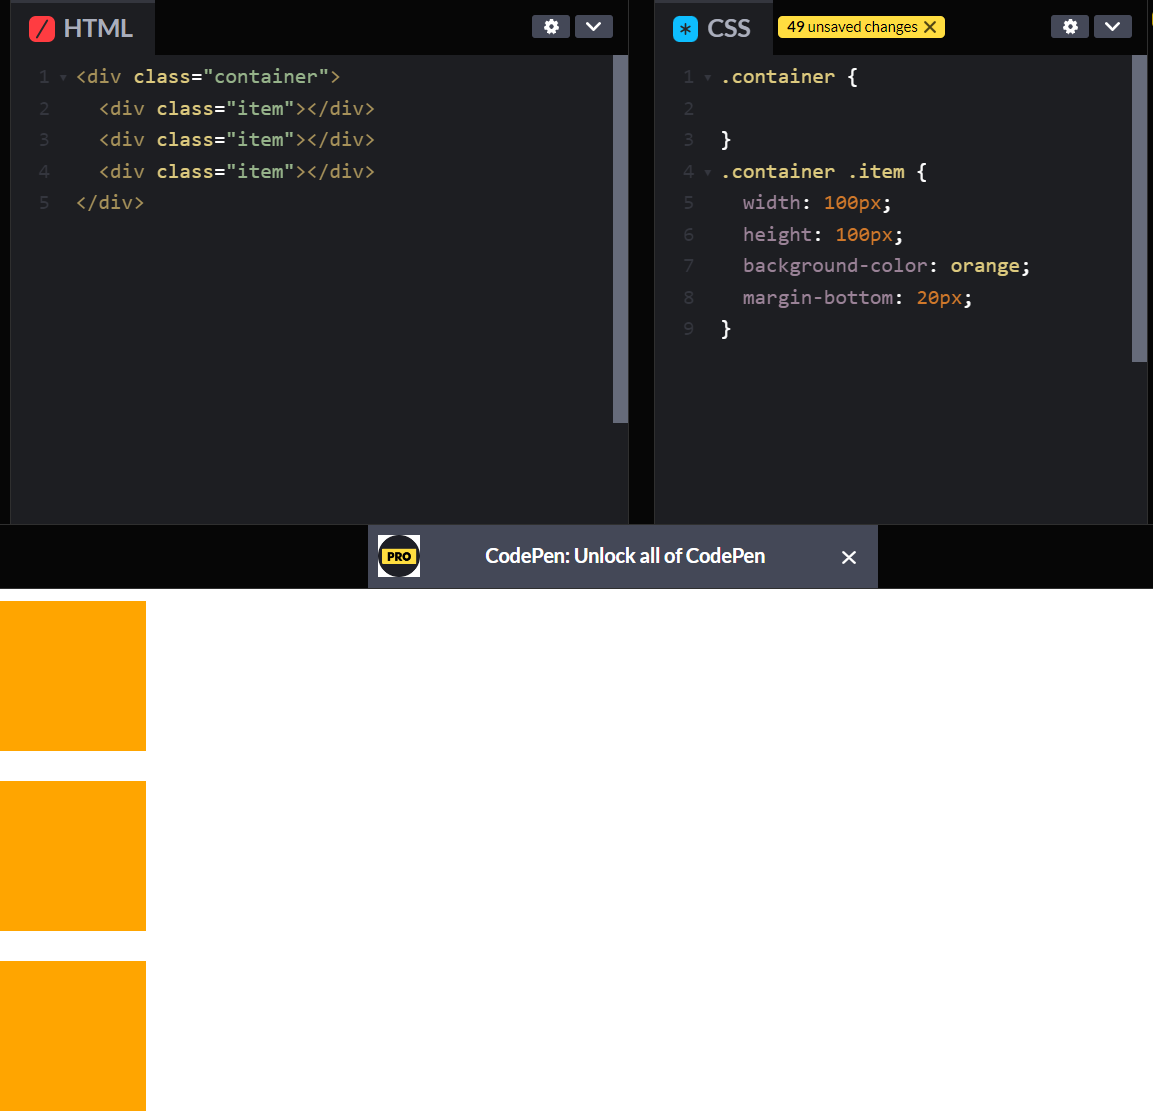Close the CodePen PRO banner

[849, 557]
